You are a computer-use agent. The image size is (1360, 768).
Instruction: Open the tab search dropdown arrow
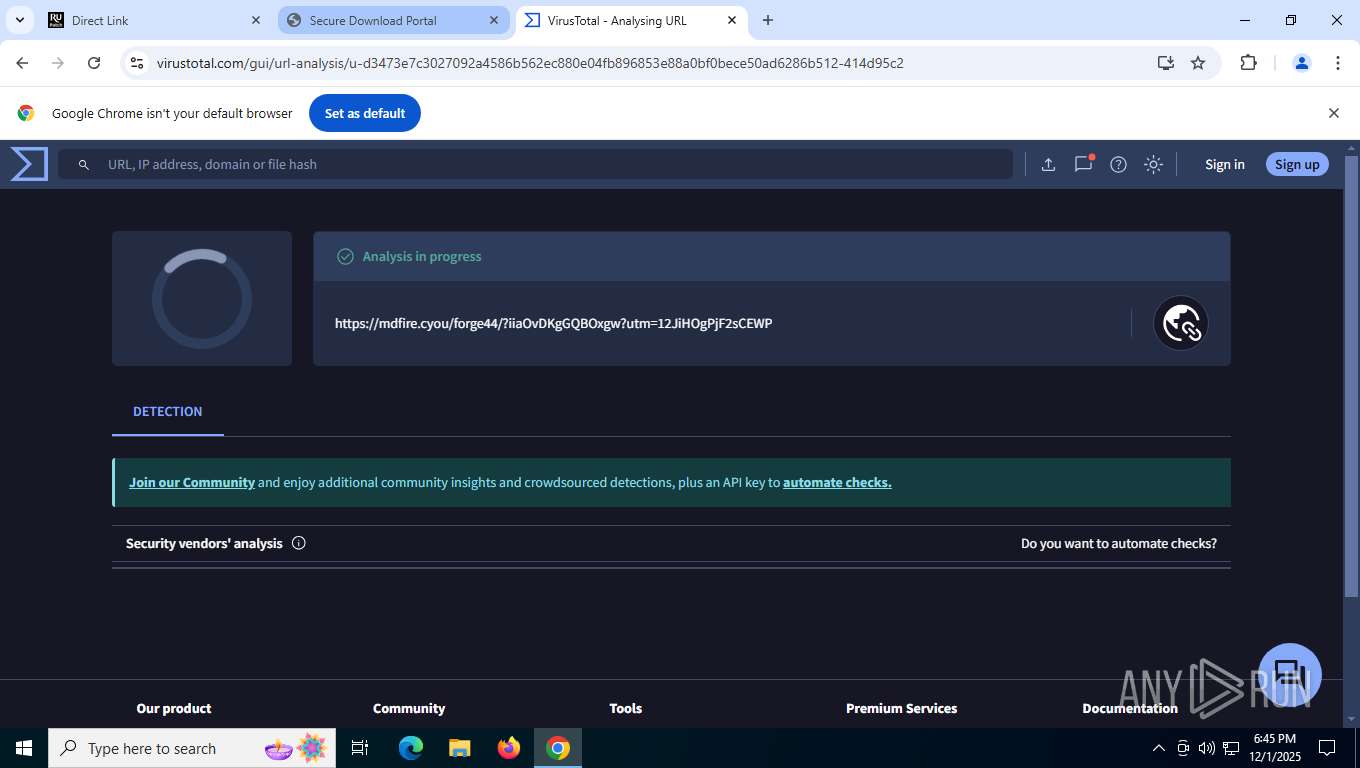click(19, 20)
